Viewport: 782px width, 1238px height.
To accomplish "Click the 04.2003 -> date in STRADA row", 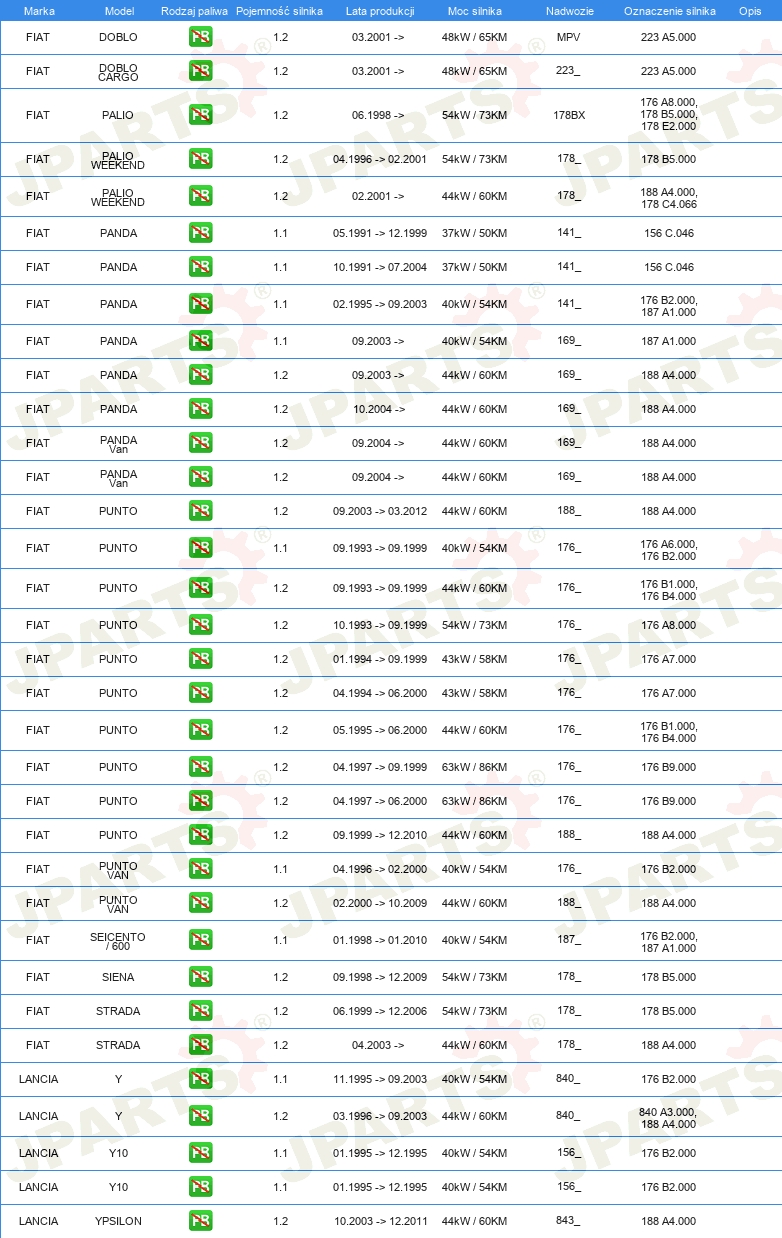I will tap(378, 1045).
